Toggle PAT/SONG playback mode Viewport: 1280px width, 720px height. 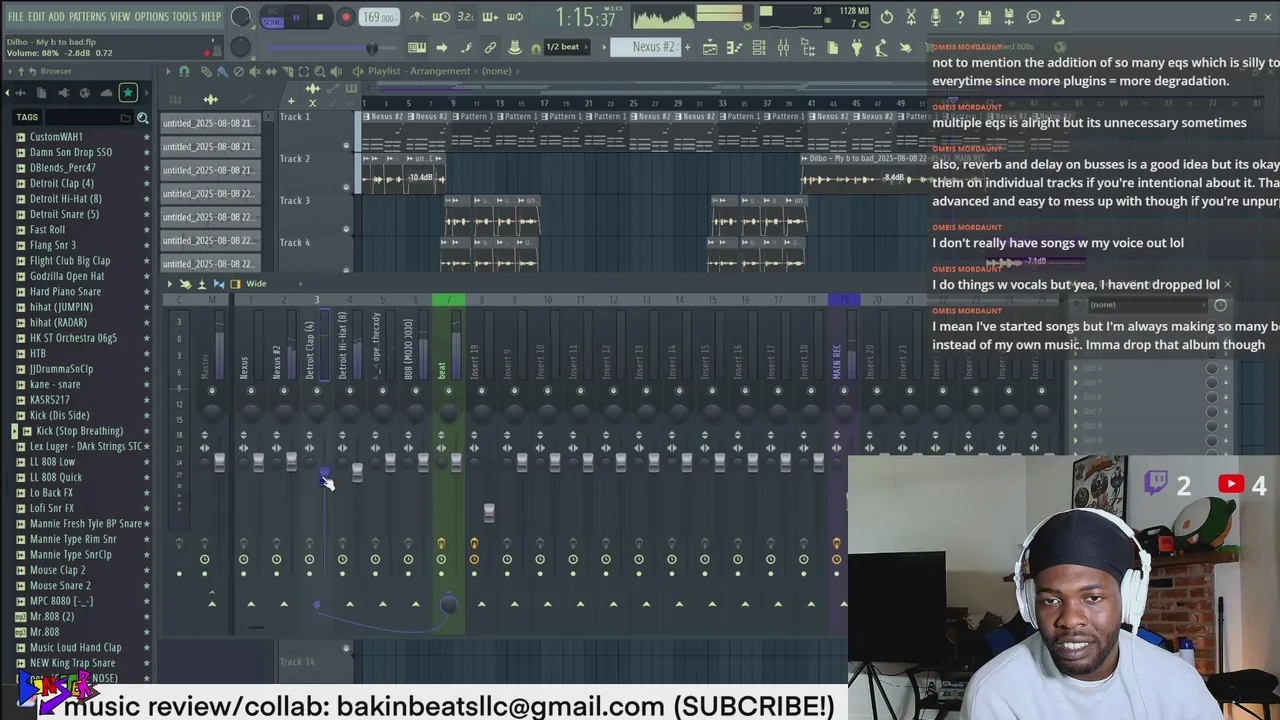271,17
